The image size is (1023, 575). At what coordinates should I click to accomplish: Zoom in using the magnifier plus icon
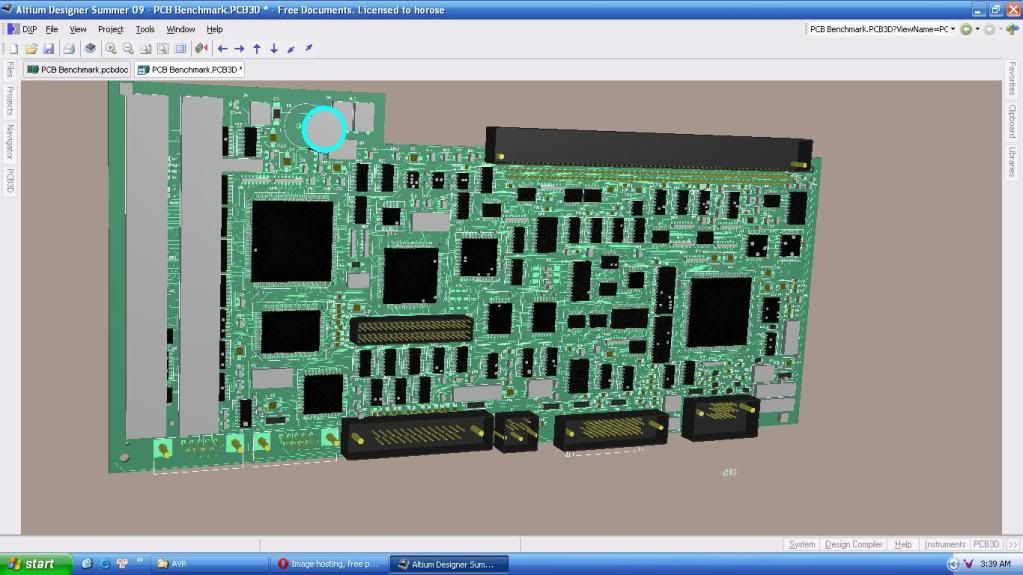111,48
